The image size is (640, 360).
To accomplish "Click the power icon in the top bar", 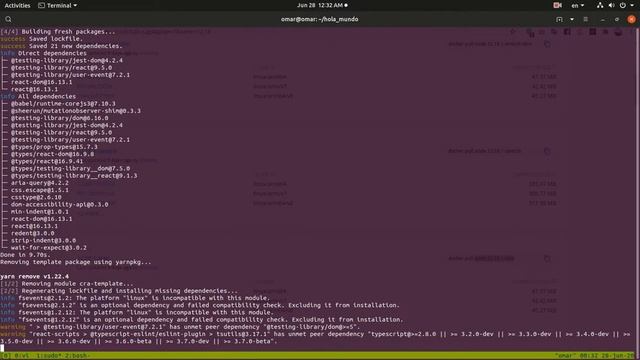I will 622,5.
